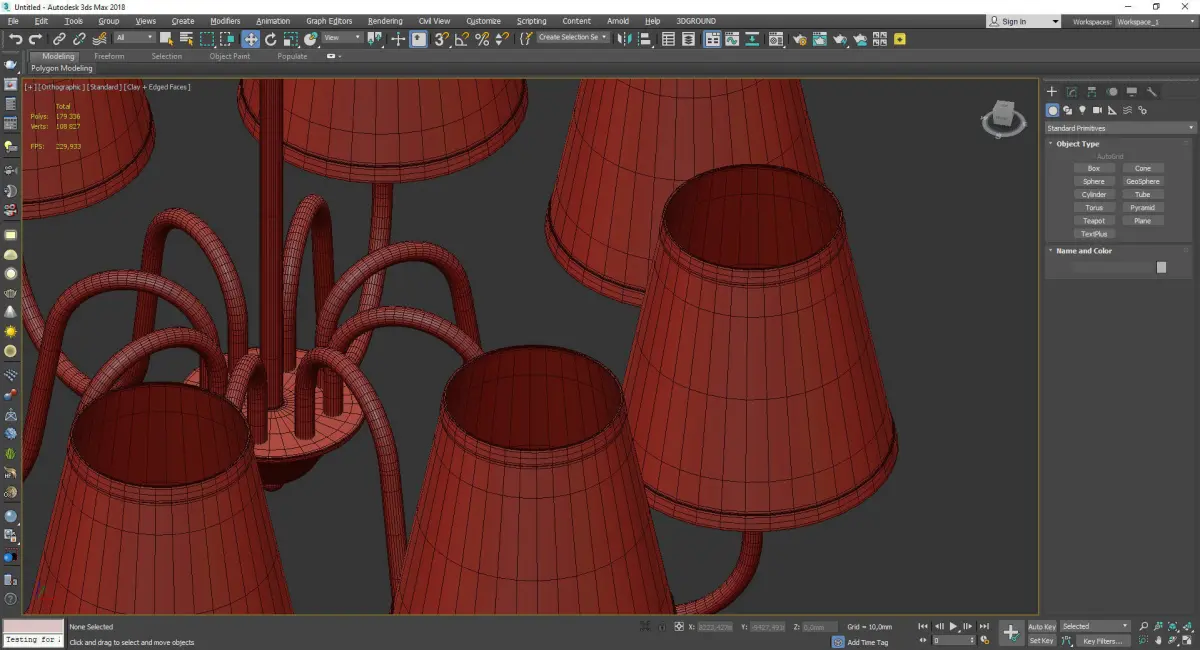Viewport: 1200px width, 650px height.
Task: Click the Teapot primitive button
Action: (1094, 221)
